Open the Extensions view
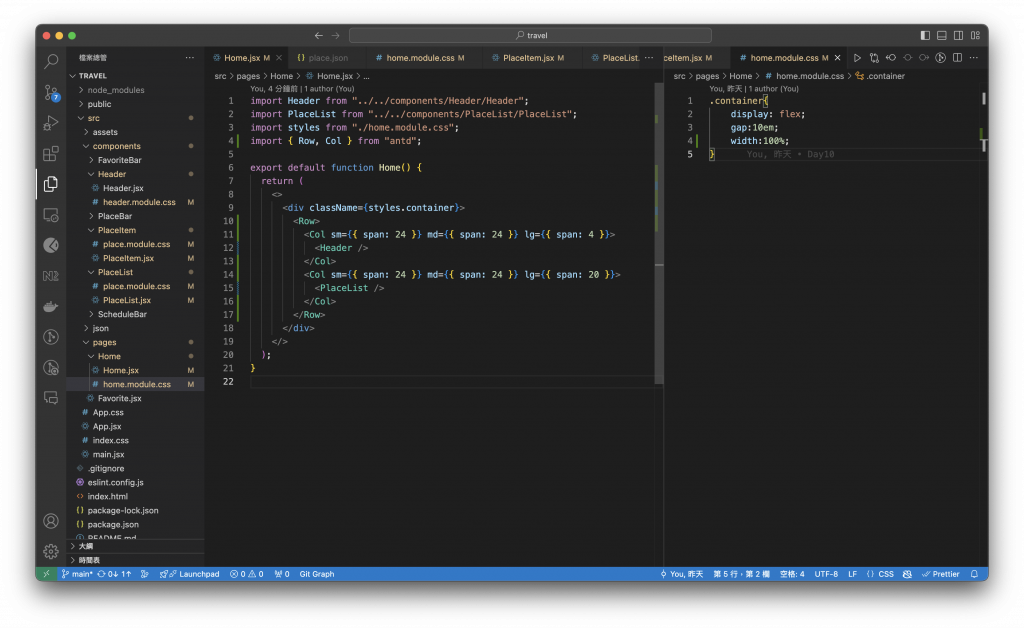The width and height of the screenshot is (1024, 628). point(51,154)
